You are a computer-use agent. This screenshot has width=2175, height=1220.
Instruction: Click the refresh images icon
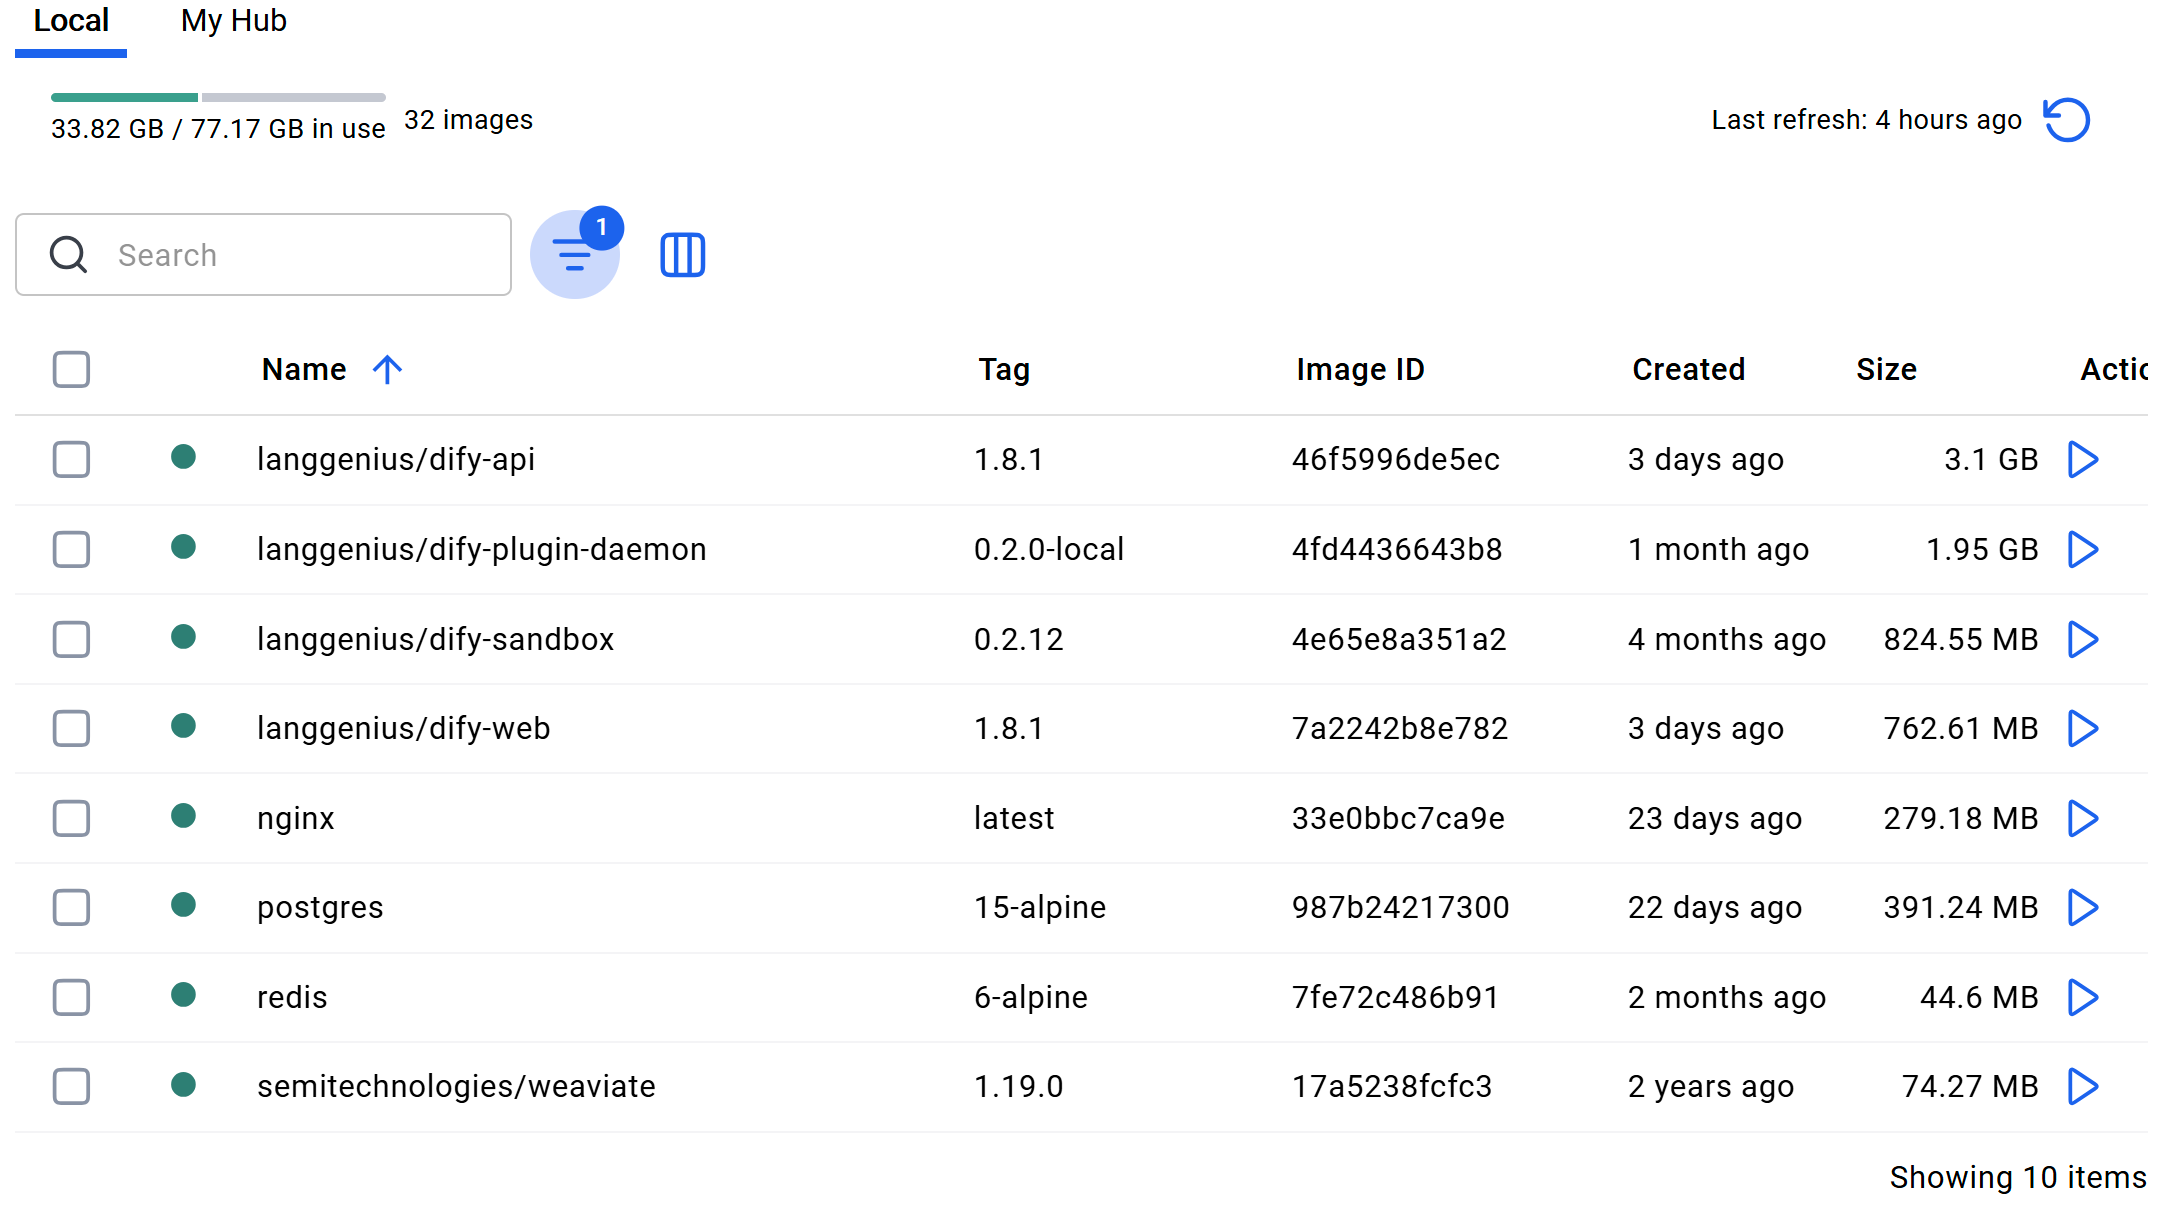pyautogui.click(x=2066, y=121)
